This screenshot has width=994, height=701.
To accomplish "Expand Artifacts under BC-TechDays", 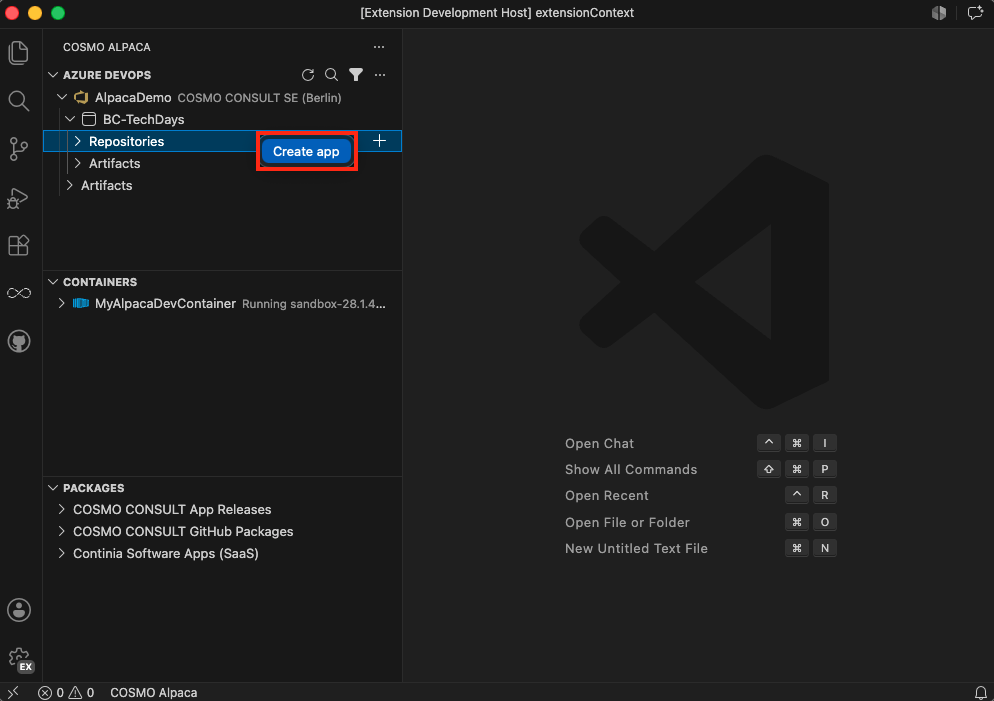I will click(x=77, y=164).
